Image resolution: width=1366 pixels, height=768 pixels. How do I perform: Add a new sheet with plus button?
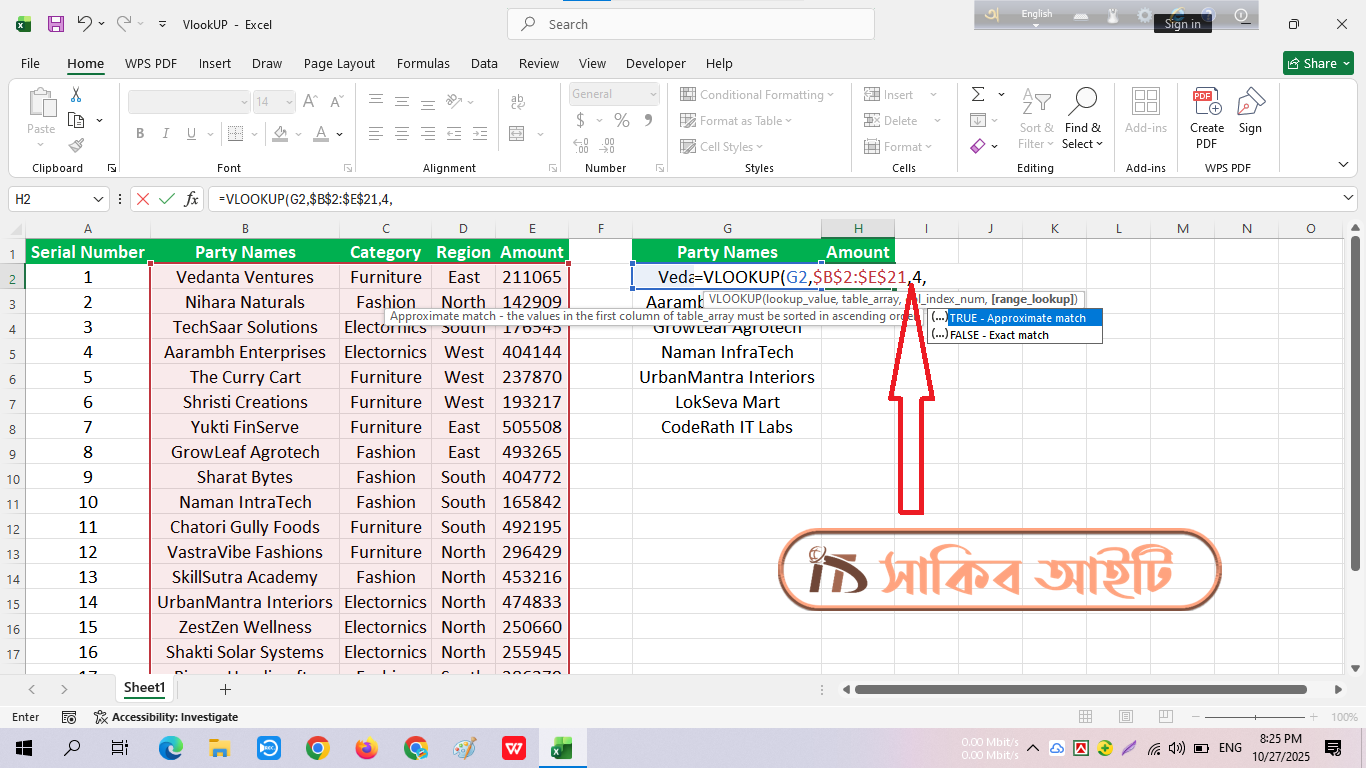[x=225, y=689]
